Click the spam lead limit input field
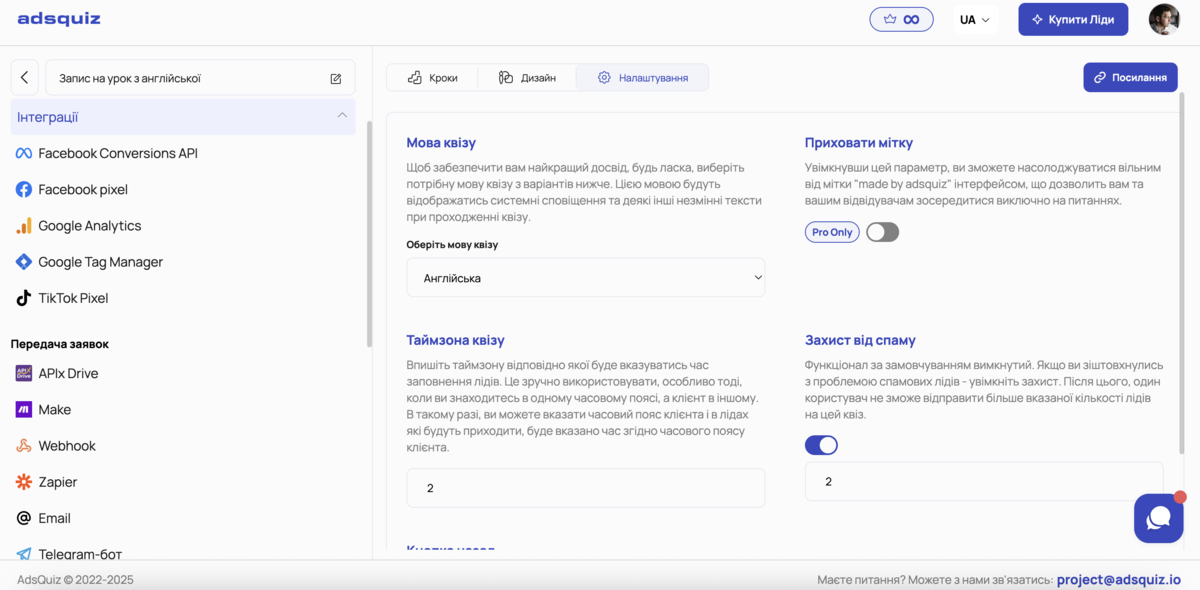Screen dimensions: 1200x590 pos(984,481)
